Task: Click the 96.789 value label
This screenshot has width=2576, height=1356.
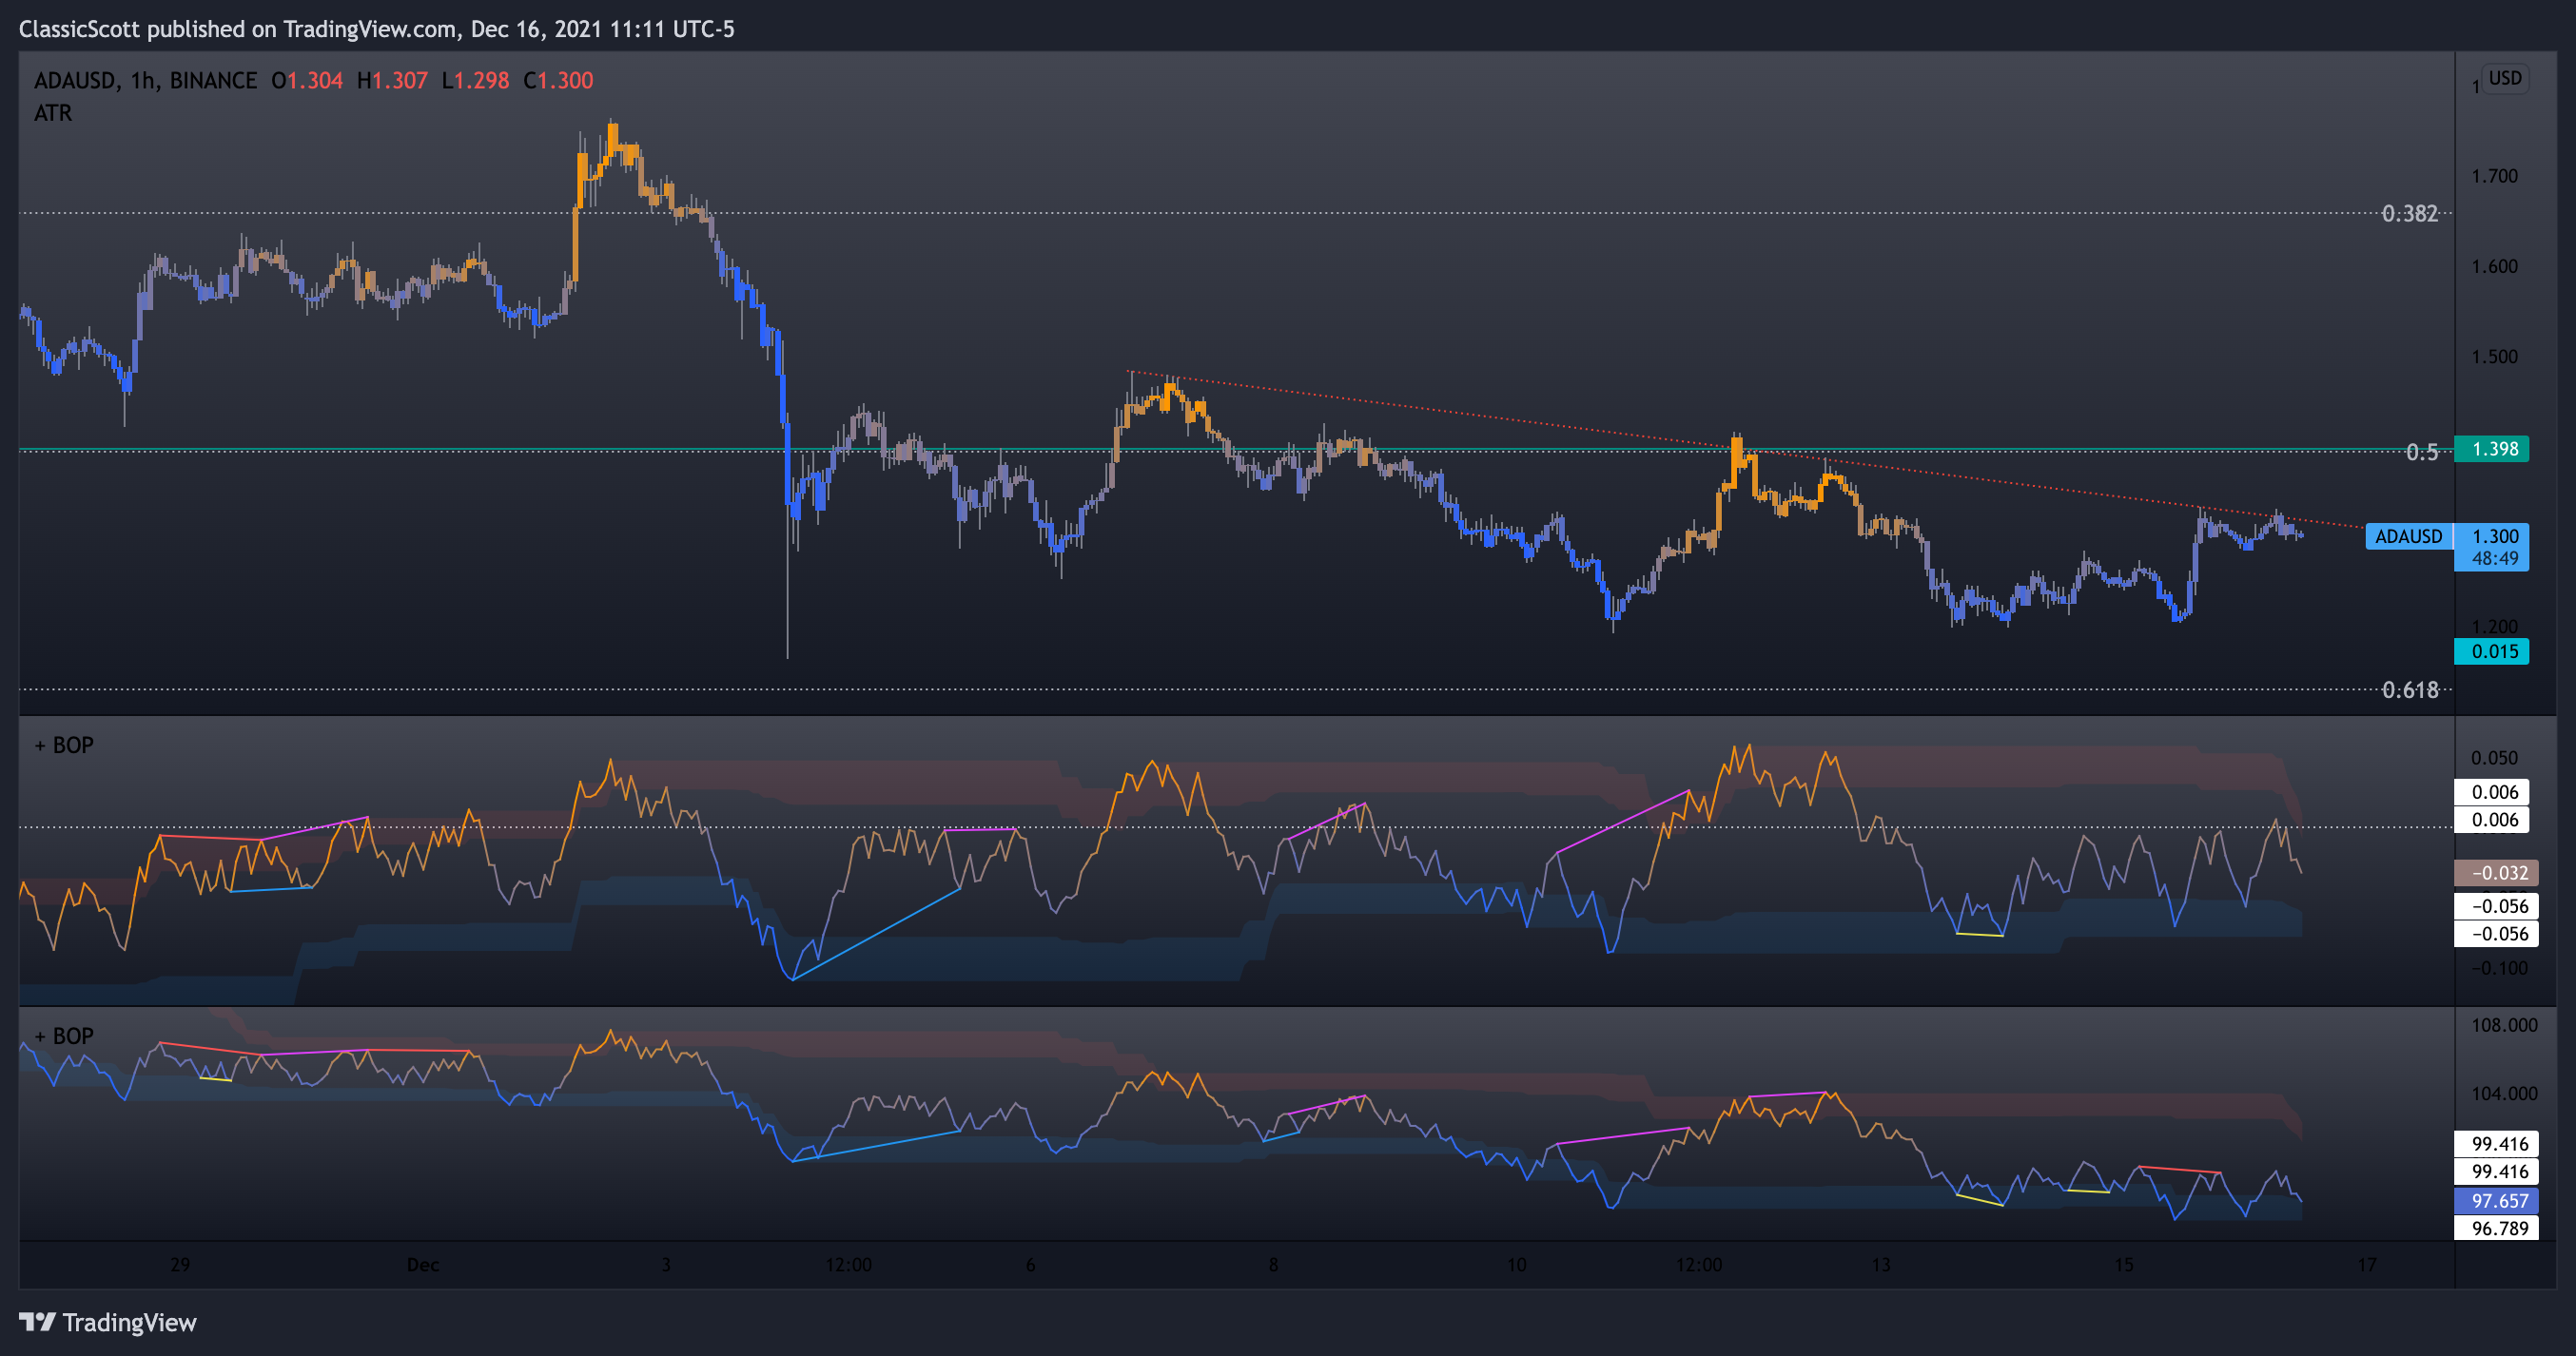Action: pyautogui.click(x=2496, y=1228)
